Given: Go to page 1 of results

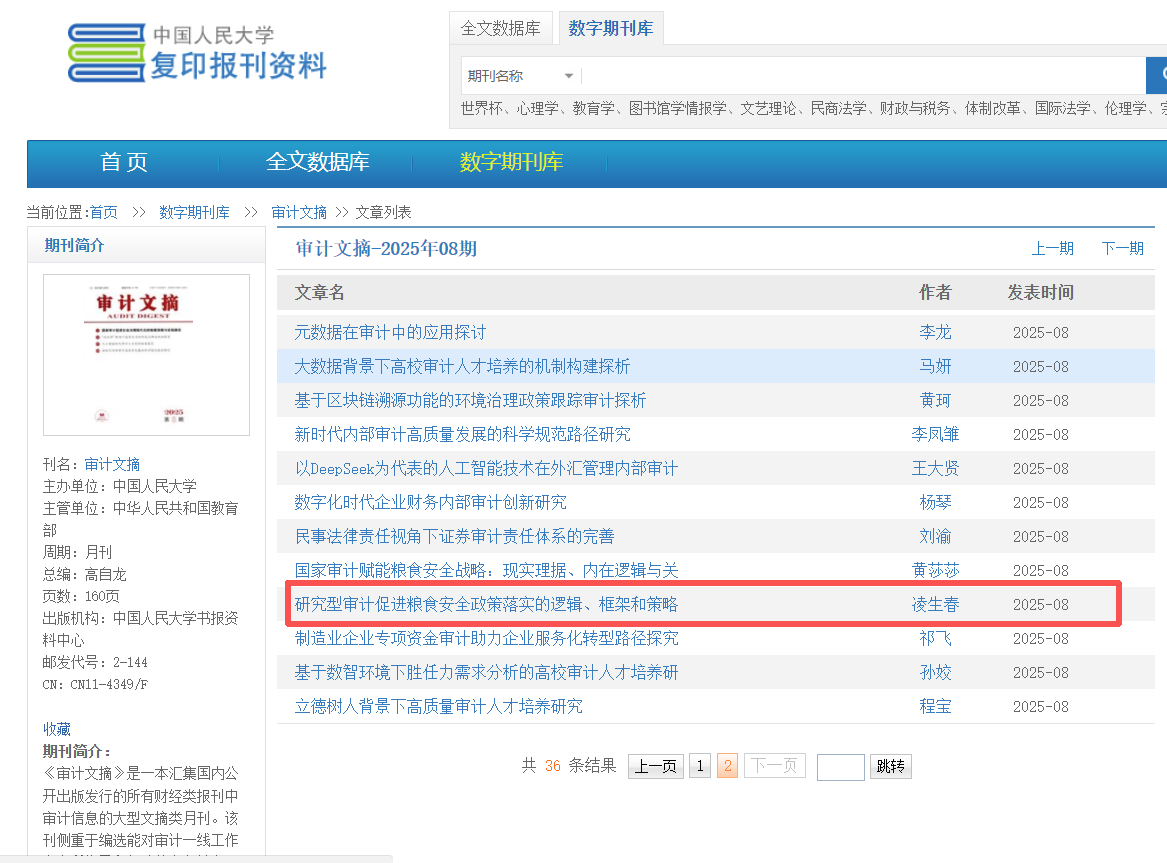Looking at the screenshot, I should [700, 767].
